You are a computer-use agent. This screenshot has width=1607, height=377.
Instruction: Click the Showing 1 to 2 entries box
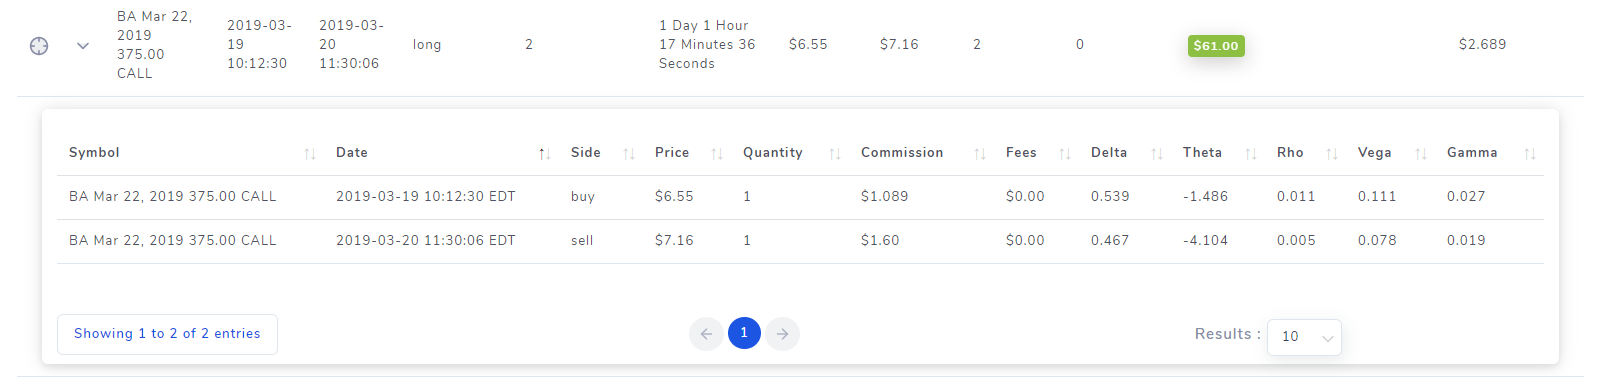click(x=167, y=334)
